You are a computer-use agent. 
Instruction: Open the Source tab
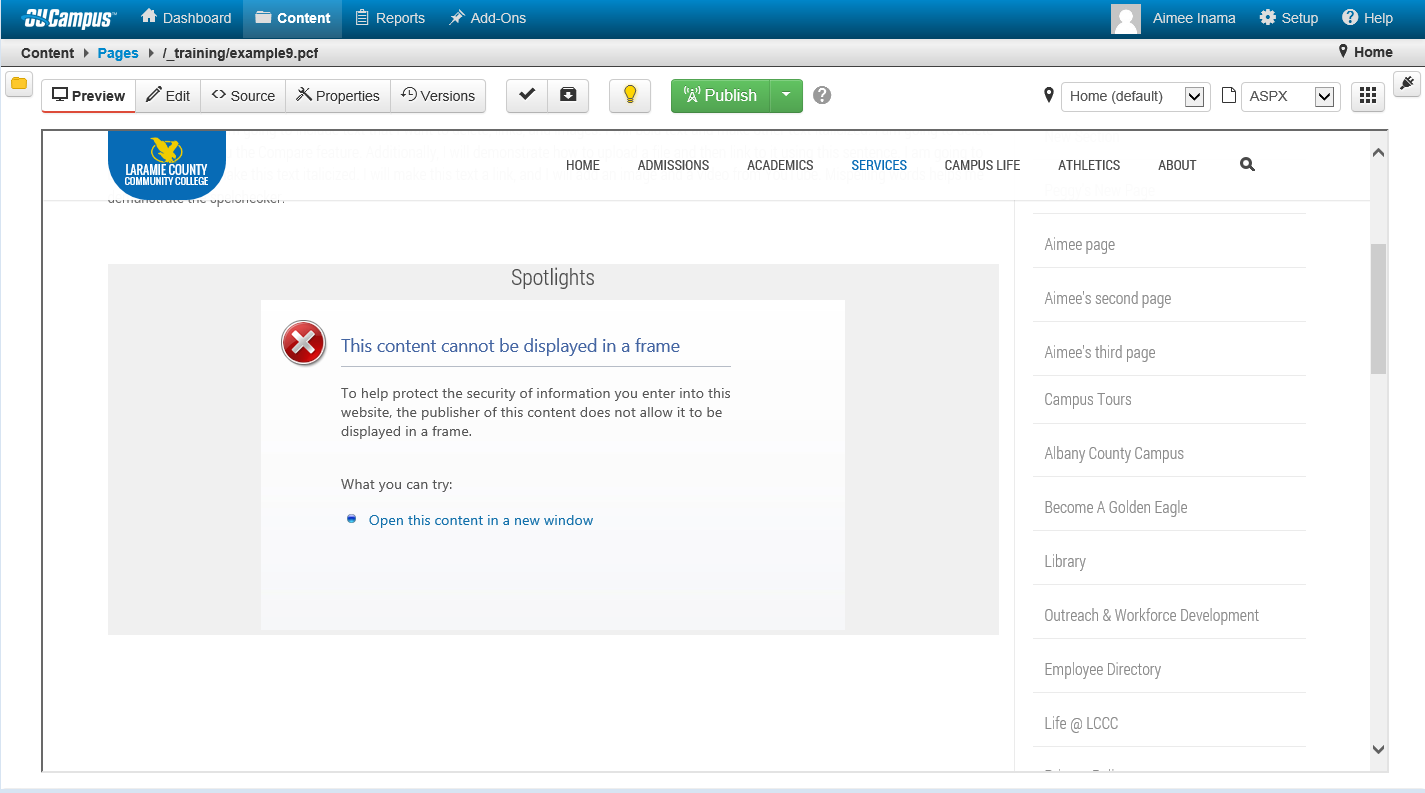(243, 96)
